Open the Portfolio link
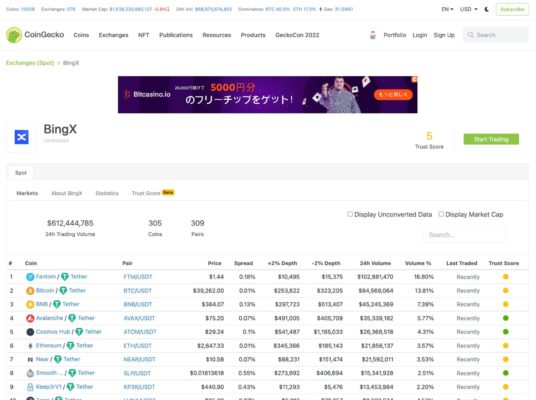The image size is (536, 400). [394, 35]
